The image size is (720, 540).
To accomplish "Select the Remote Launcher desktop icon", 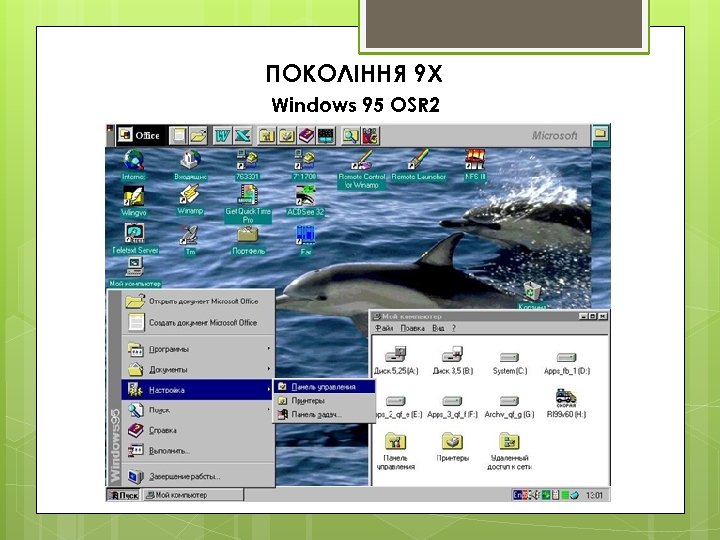I will (418, 165).
